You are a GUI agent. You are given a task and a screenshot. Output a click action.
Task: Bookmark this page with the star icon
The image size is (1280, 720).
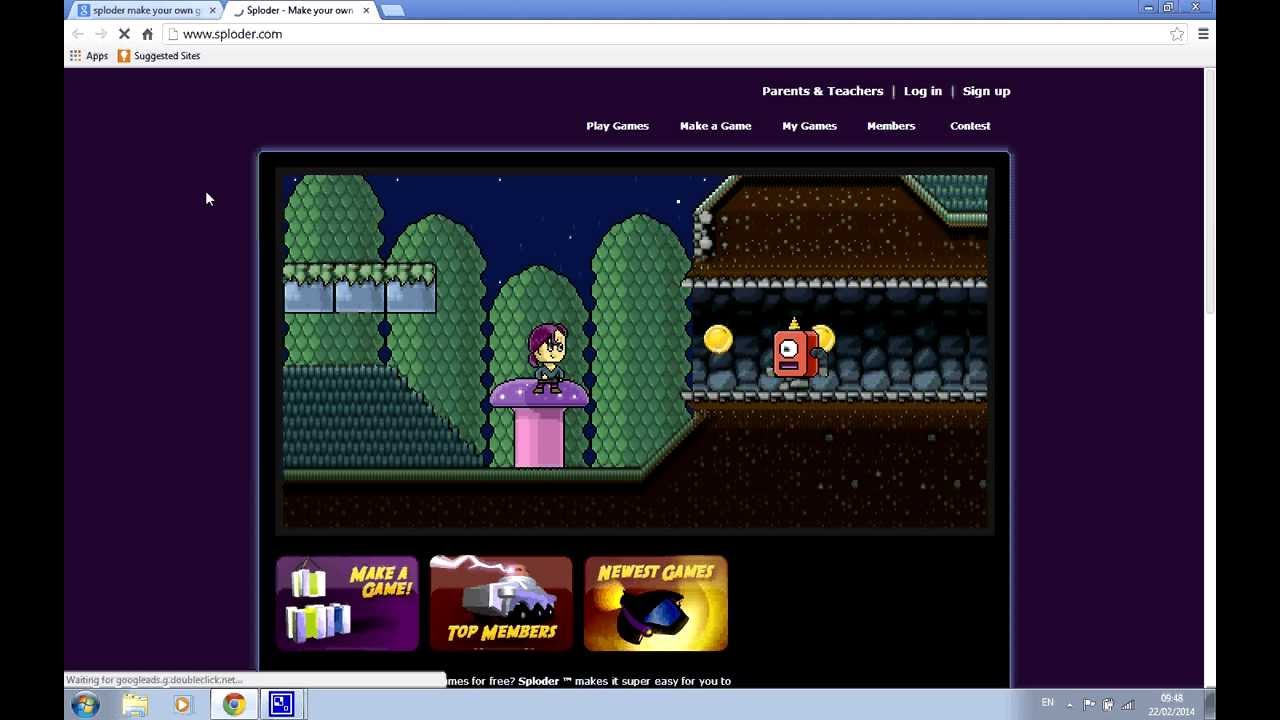[1177, 34]
